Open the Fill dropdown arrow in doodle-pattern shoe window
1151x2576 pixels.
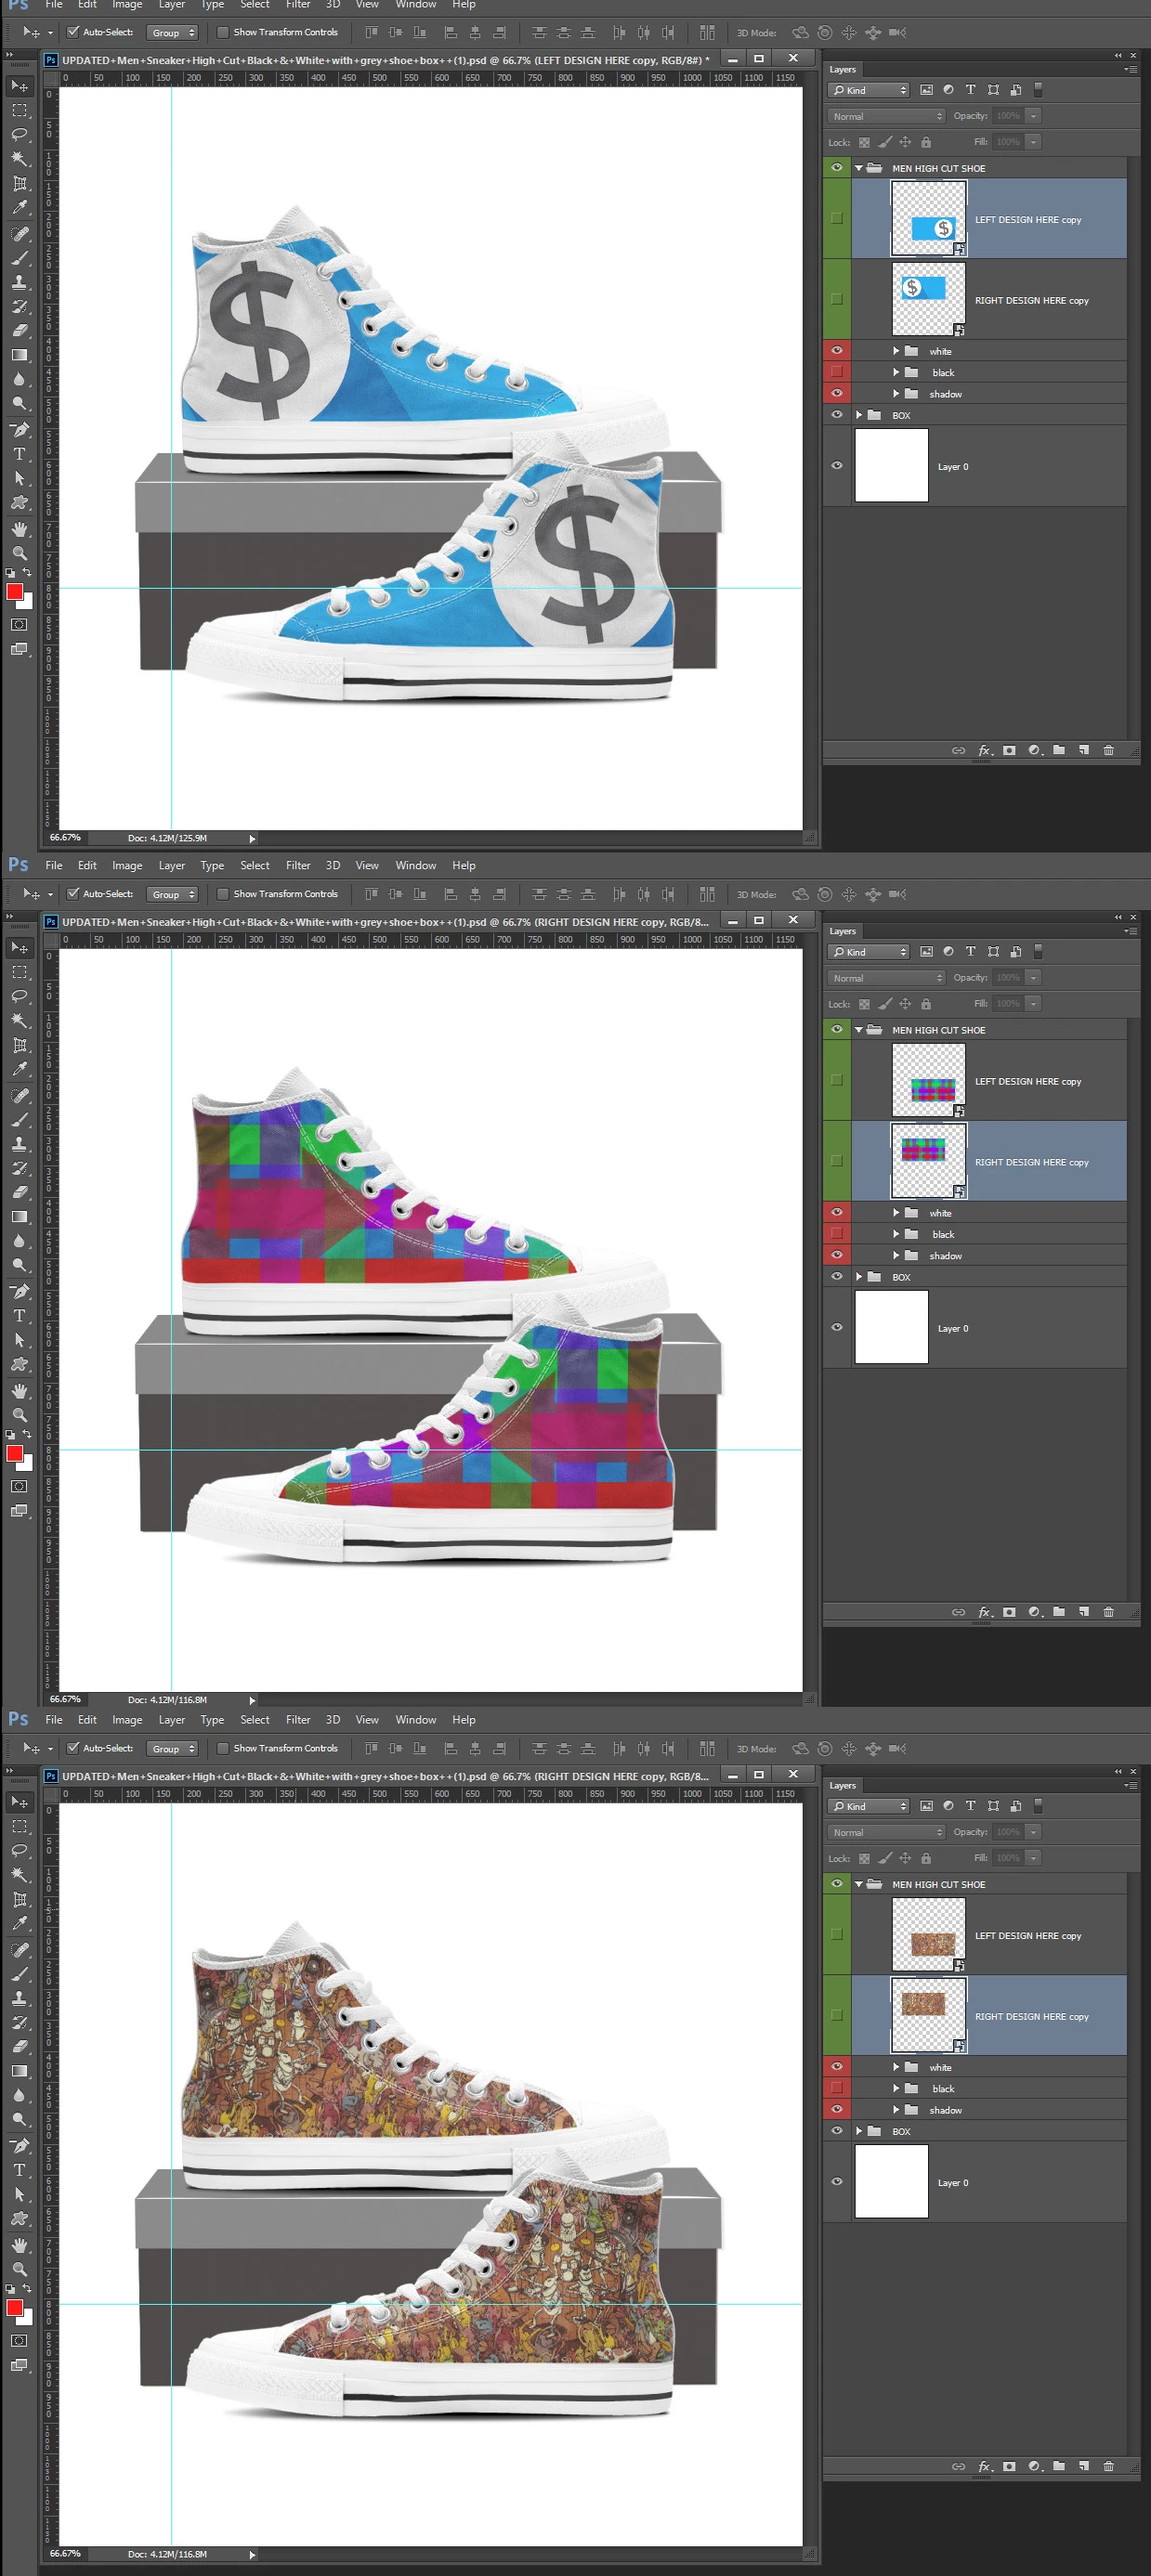click(x=1033, y=1858)
